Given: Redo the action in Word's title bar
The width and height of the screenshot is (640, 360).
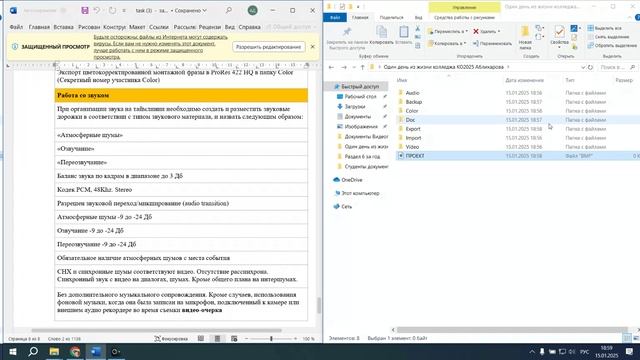Looking at the screenshot, I should (112, 11).
